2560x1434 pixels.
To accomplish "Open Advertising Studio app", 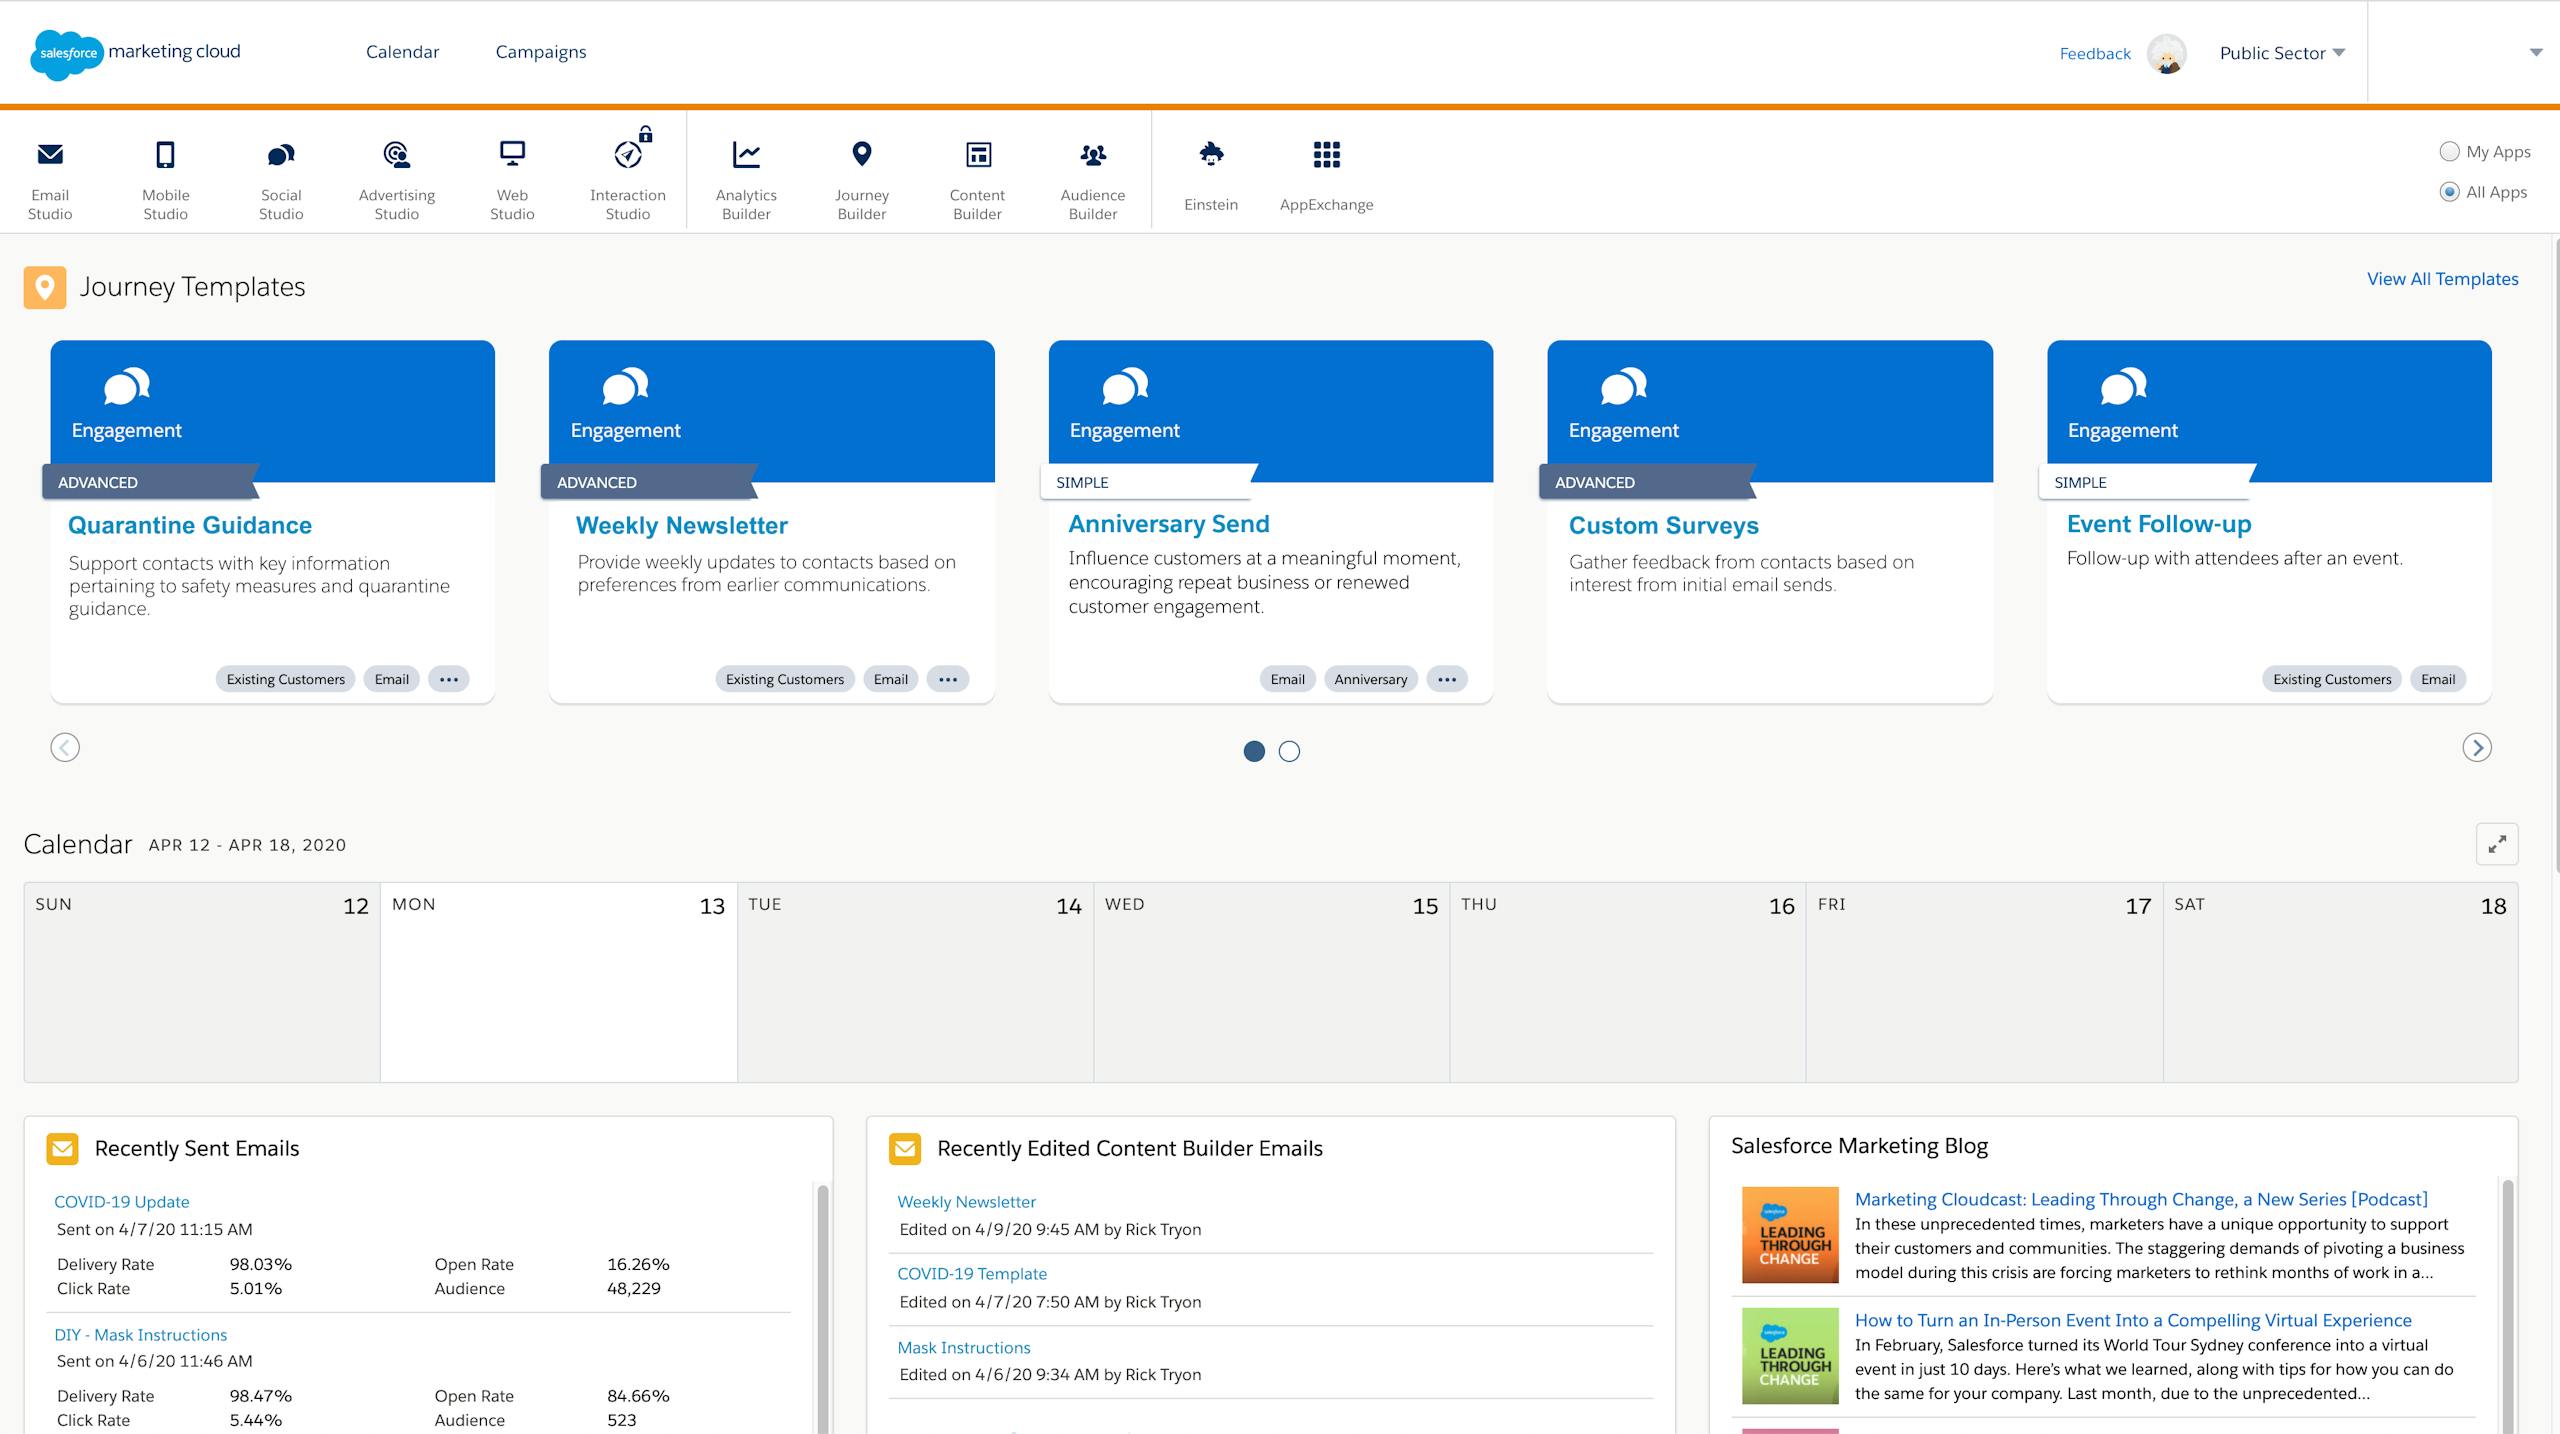I will [397, 178].
